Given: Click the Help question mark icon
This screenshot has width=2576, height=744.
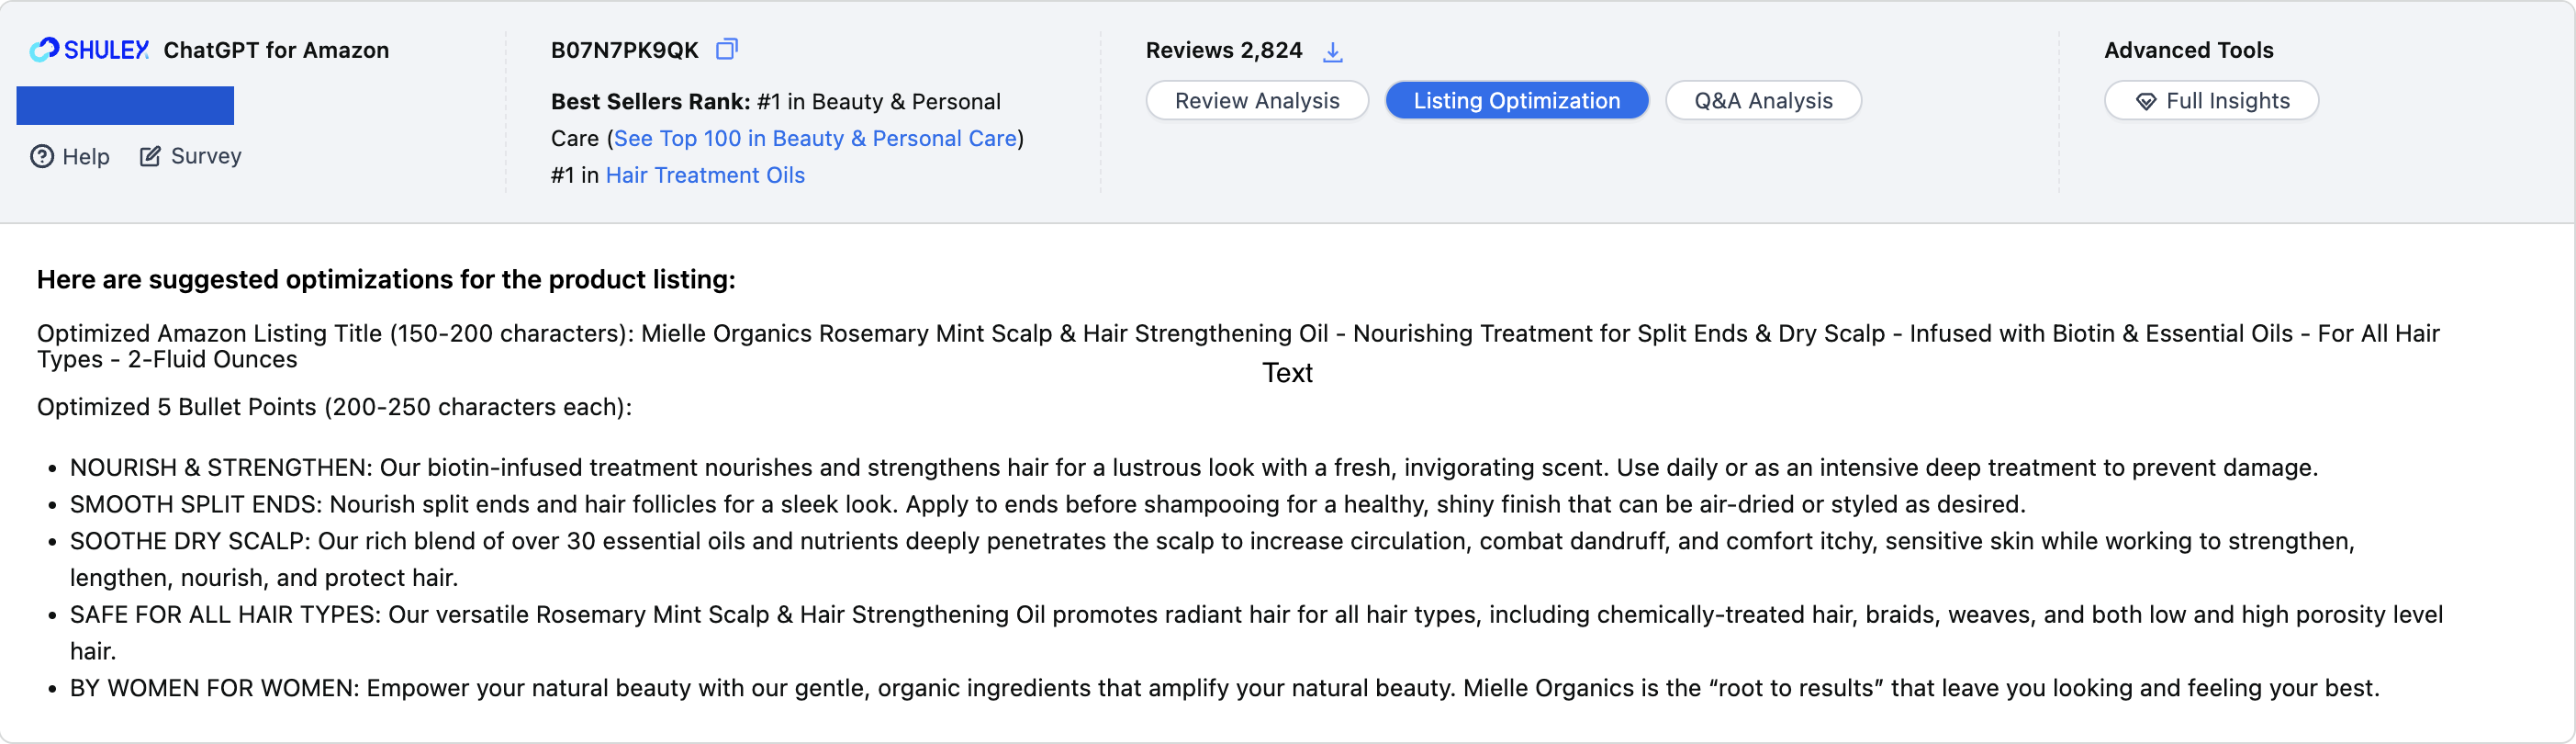Looking at the screenshot, I should tap(42, 156).
